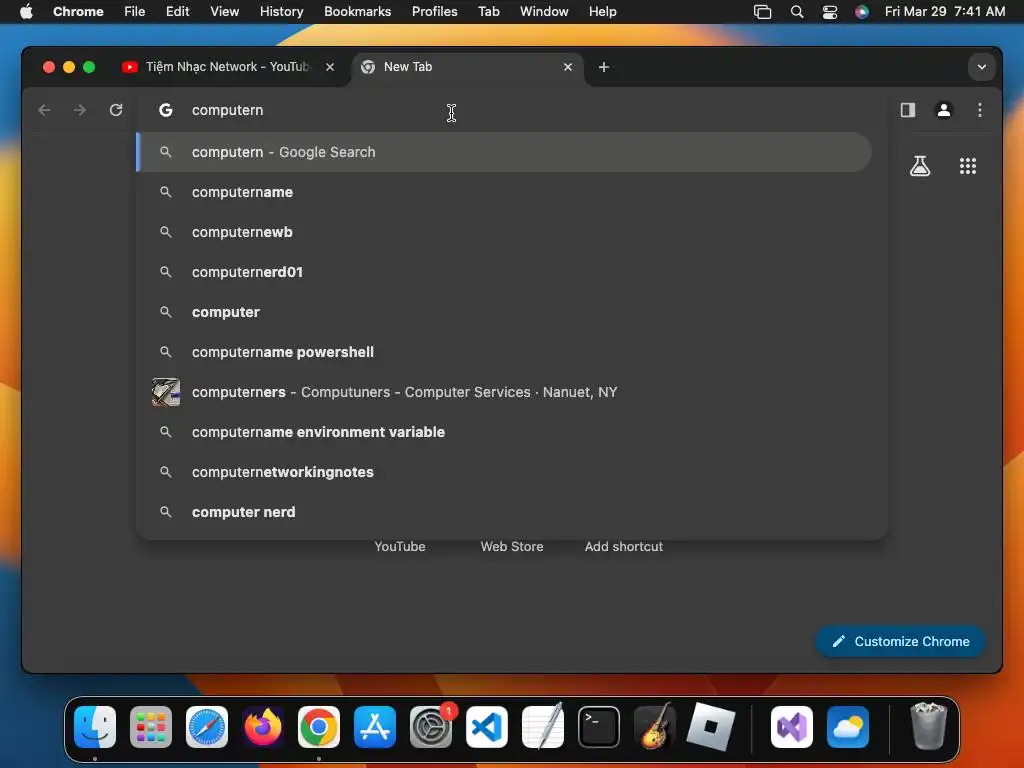Select suggestion computername
Image resolution: width=1024 pixels, height=768 pixels.
(504, 192)
